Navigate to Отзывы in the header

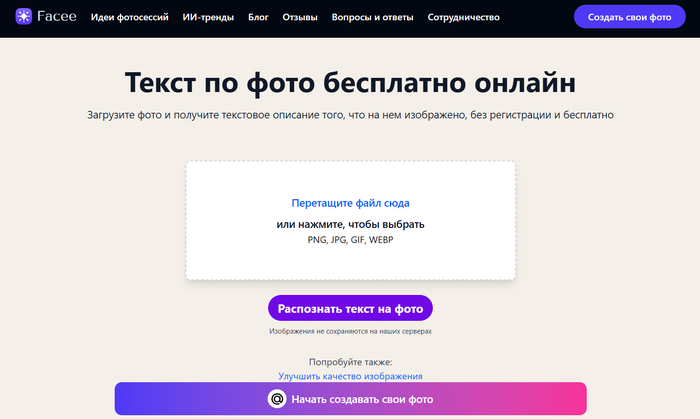coord(300,18)
